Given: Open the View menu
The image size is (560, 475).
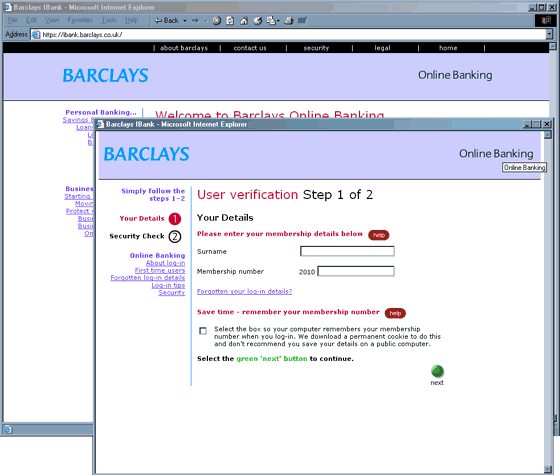Looking at the screenshot, I should click(x=52, y=20).
